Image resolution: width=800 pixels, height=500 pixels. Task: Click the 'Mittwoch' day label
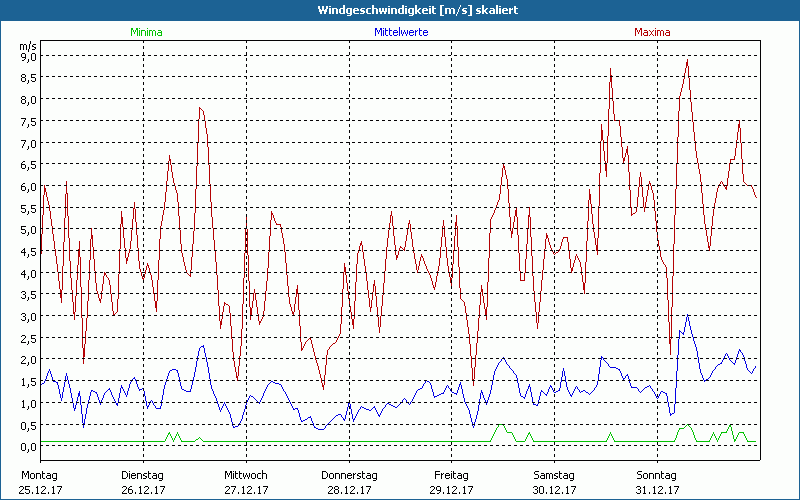(x=245, y=475)
